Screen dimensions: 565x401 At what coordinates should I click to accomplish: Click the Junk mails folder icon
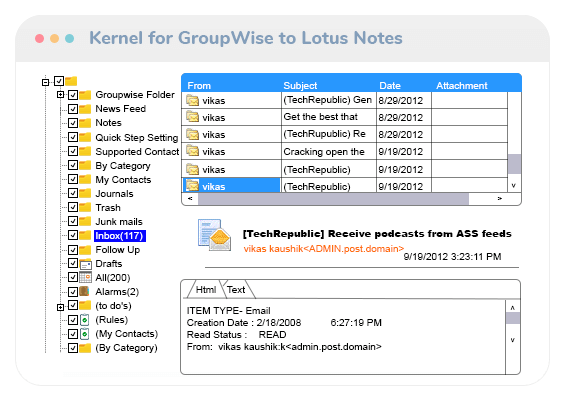pos(85,222)
